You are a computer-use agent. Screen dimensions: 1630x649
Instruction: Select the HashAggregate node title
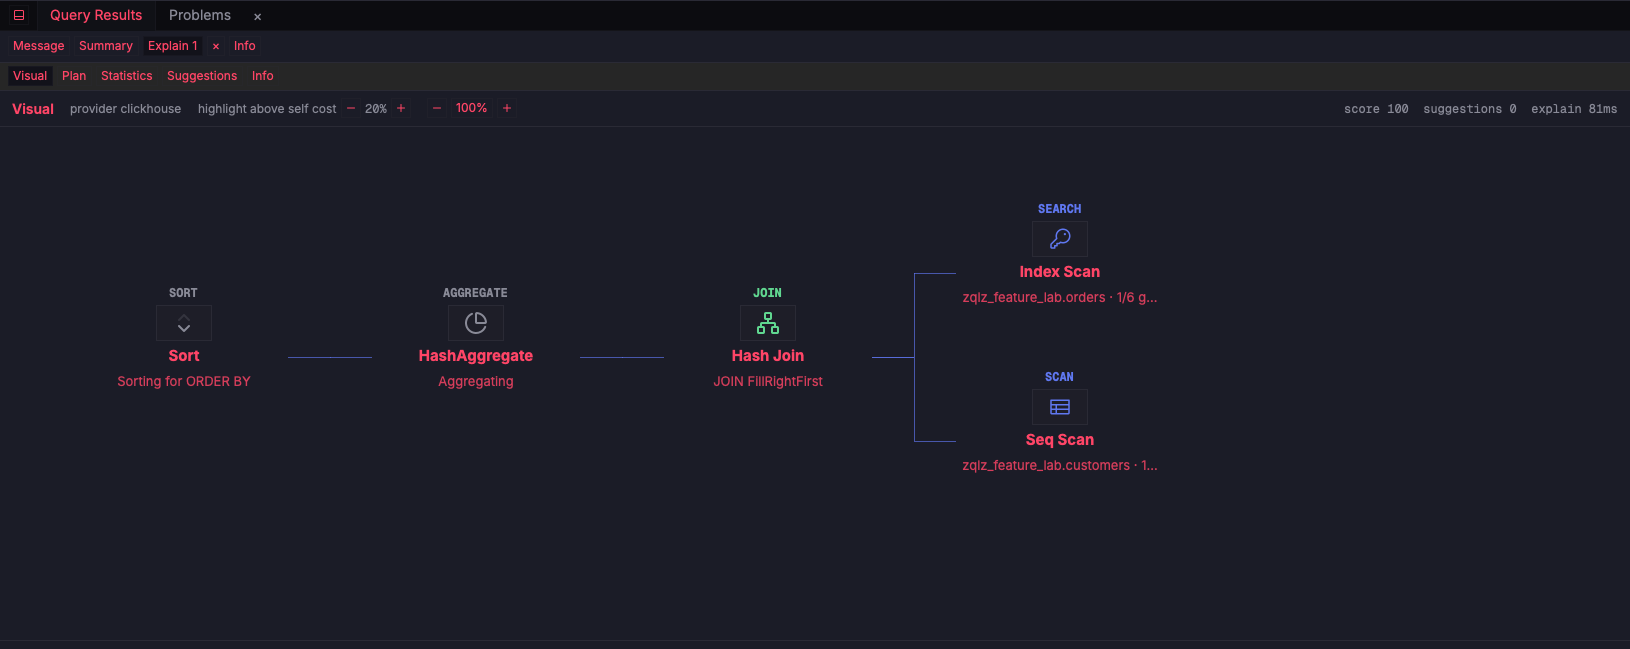coord(476,356)
